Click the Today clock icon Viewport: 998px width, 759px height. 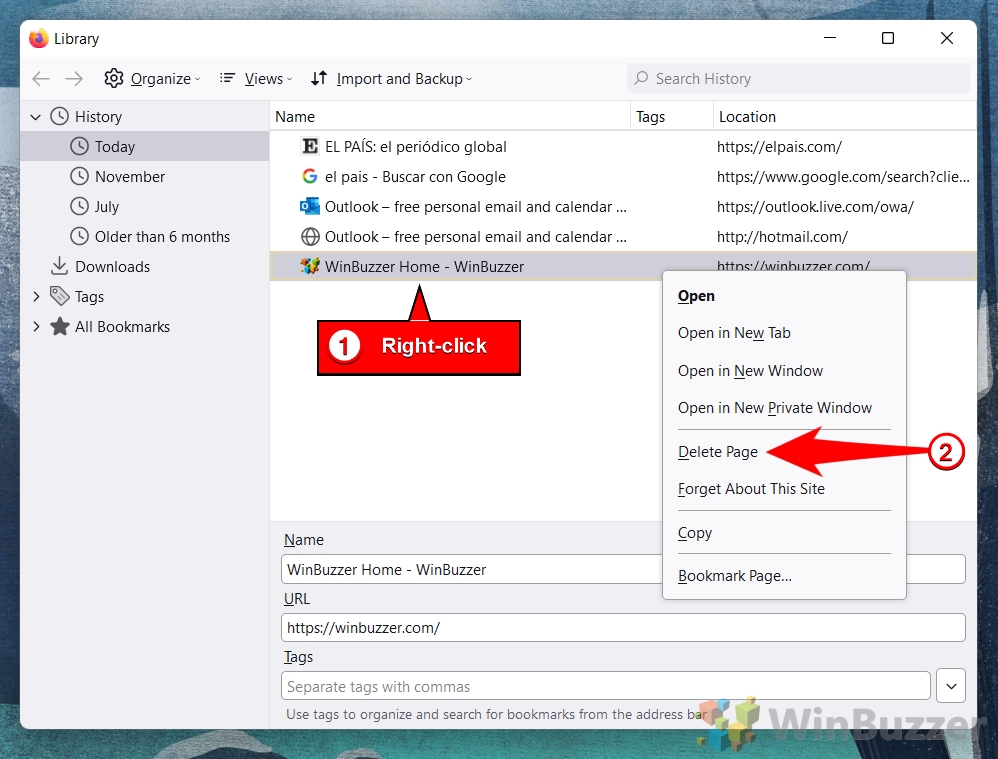tap(79, 146)
